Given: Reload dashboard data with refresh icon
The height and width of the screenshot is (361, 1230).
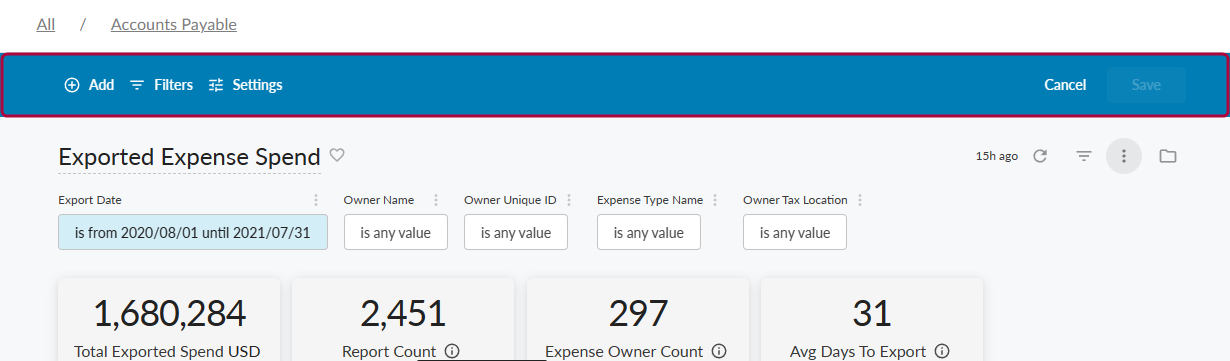Looking at the screenshot, I should click(1040, 156).
